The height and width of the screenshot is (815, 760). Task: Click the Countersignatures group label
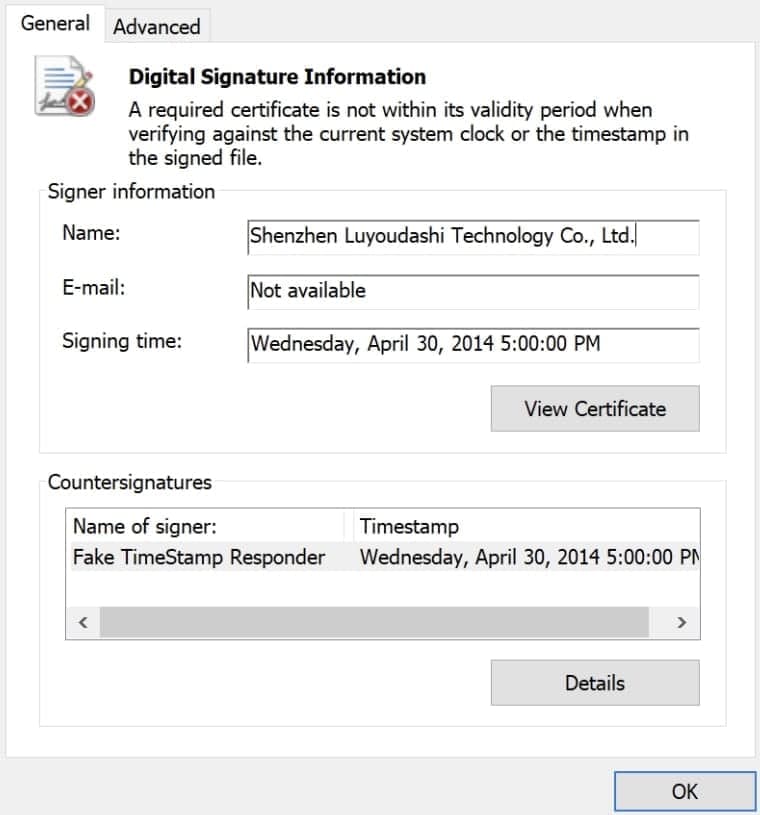pyautogui.click(x=130, y=482)
